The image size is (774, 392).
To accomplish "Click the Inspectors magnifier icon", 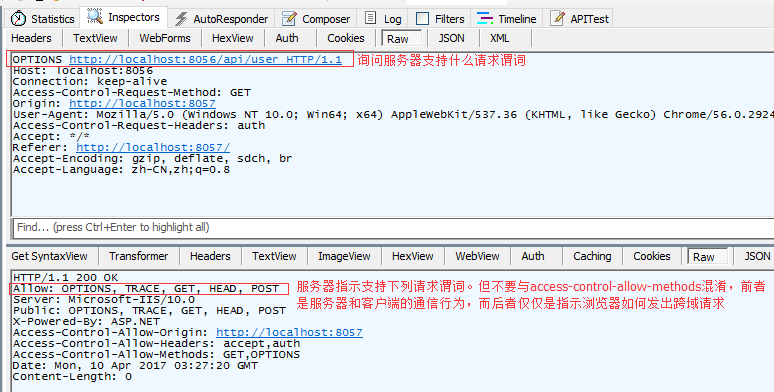I will click(x=95, y=16).
